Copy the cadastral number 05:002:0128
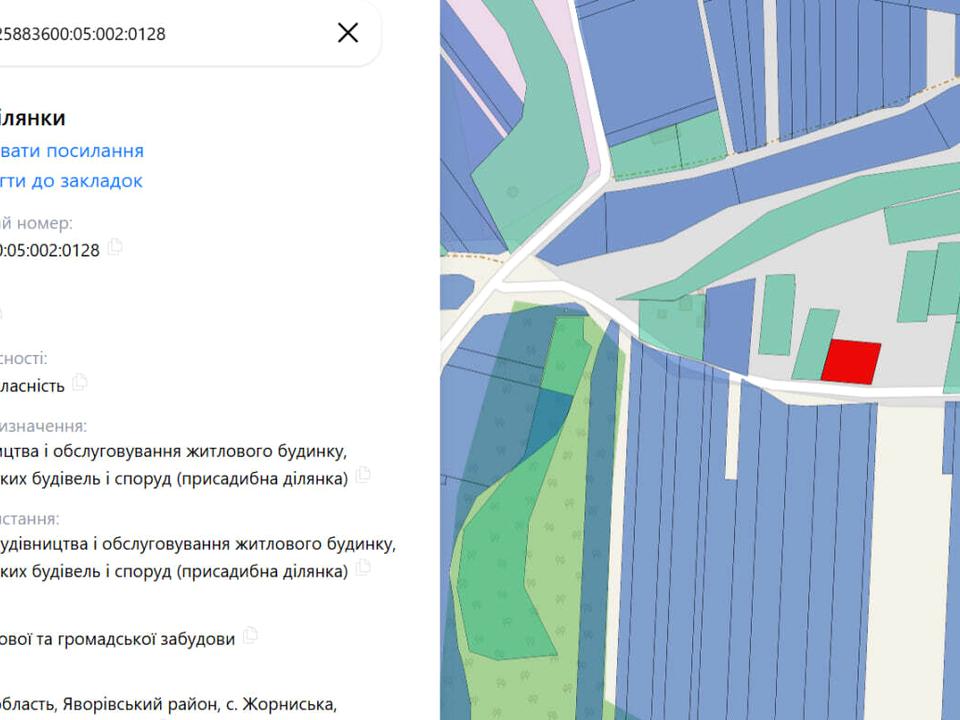Image resolution: width=960 pixels, height=720 pixels. click(x=115, y=247)
